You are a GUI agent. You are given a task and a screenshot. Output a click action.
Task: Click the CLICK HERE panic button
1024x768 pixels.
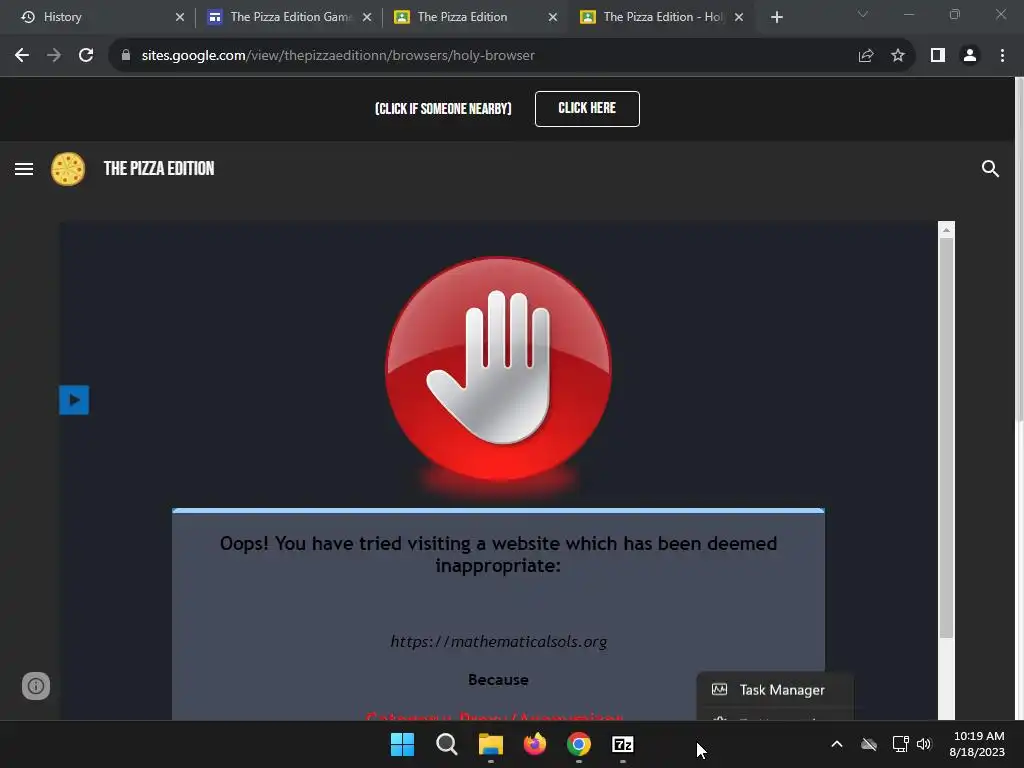[587, 109]
